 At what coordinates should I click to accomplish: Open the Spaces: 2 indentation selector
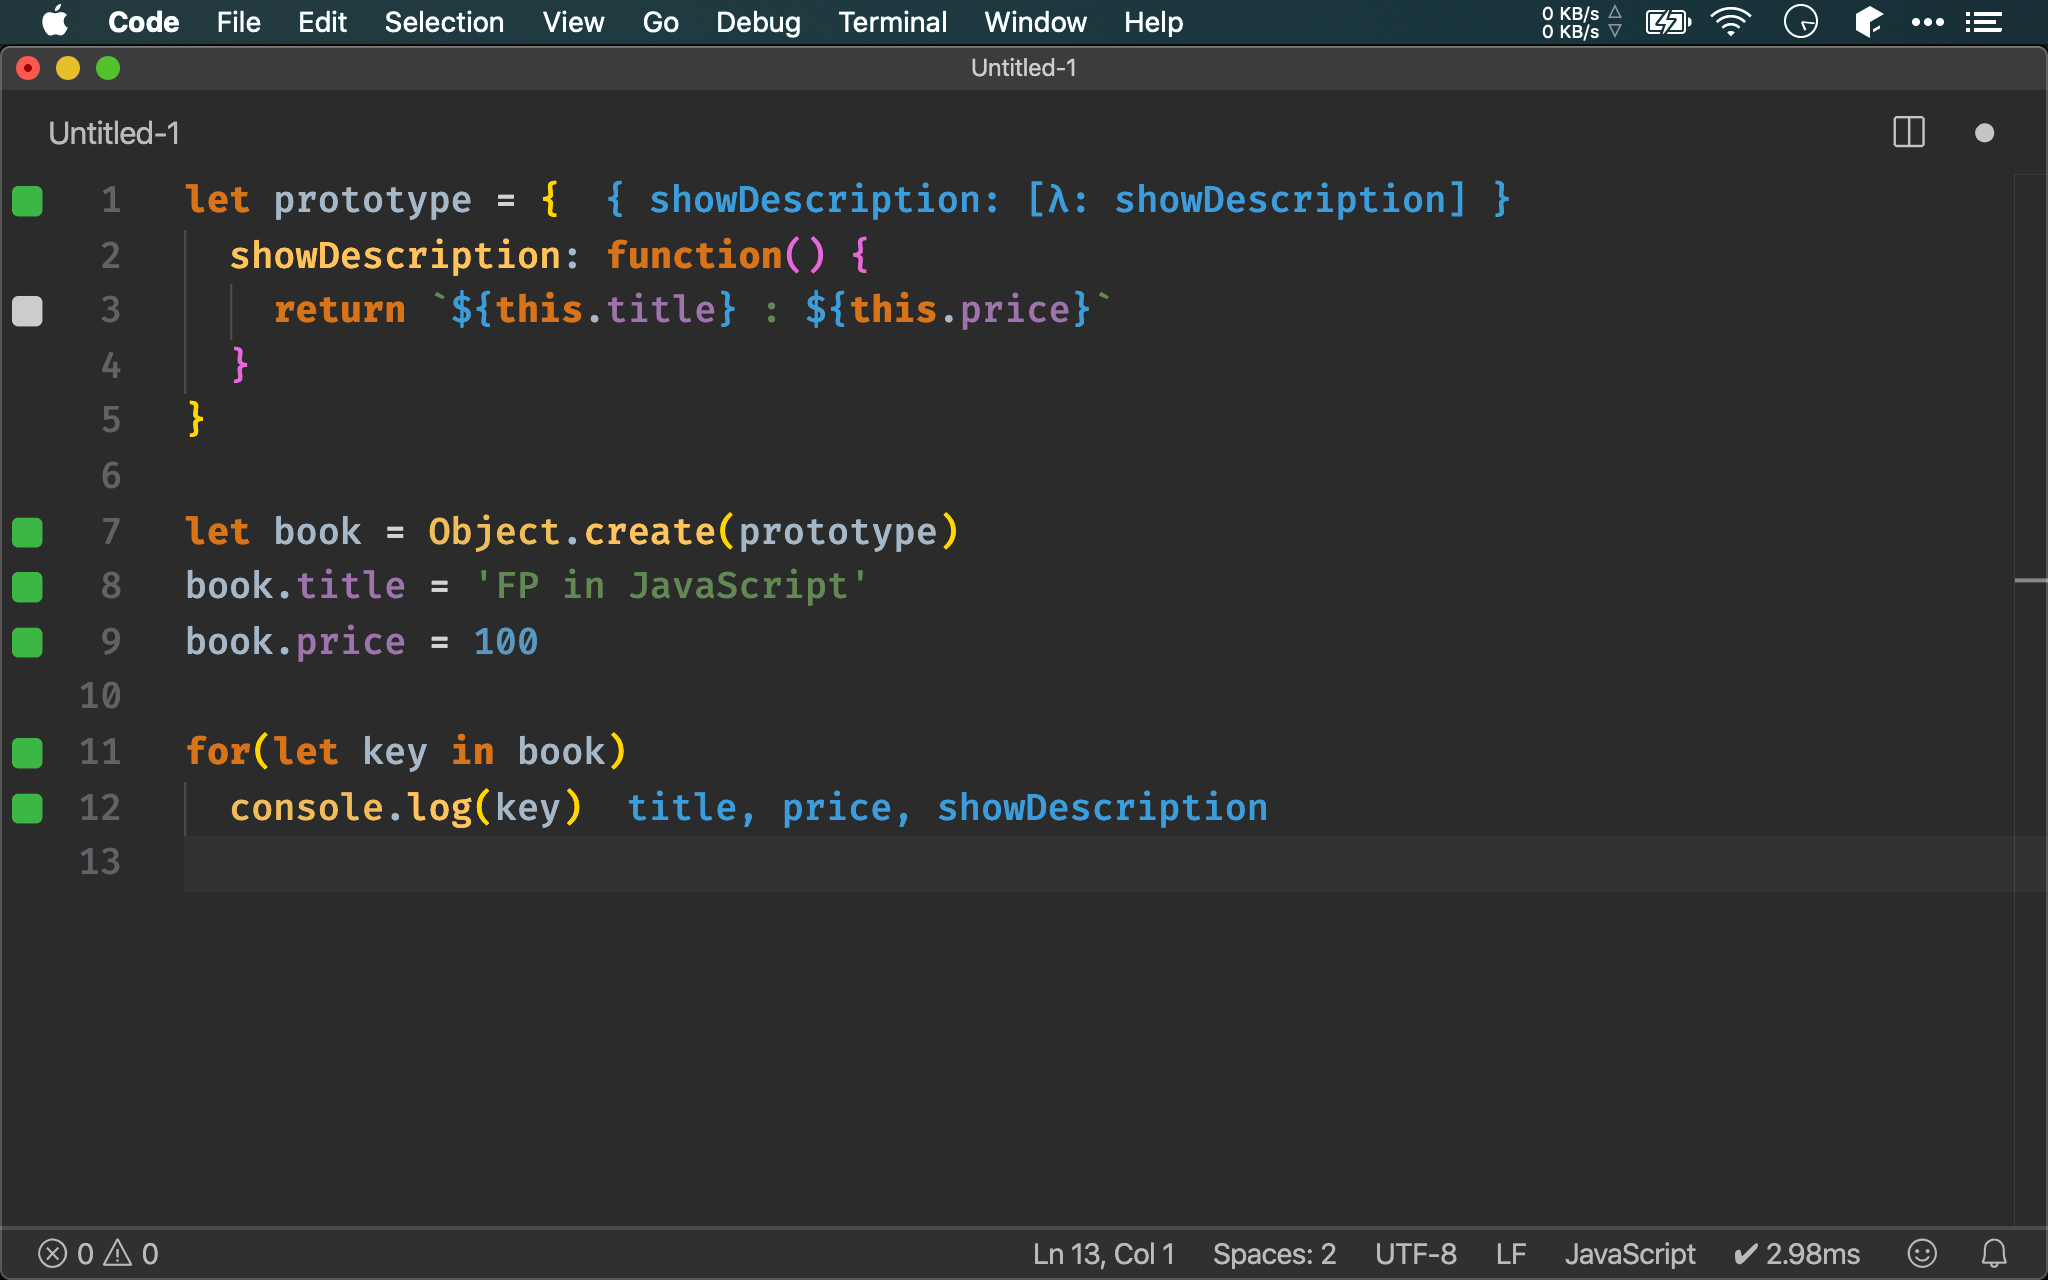pyautogui.click(x=1274, y=1253)
